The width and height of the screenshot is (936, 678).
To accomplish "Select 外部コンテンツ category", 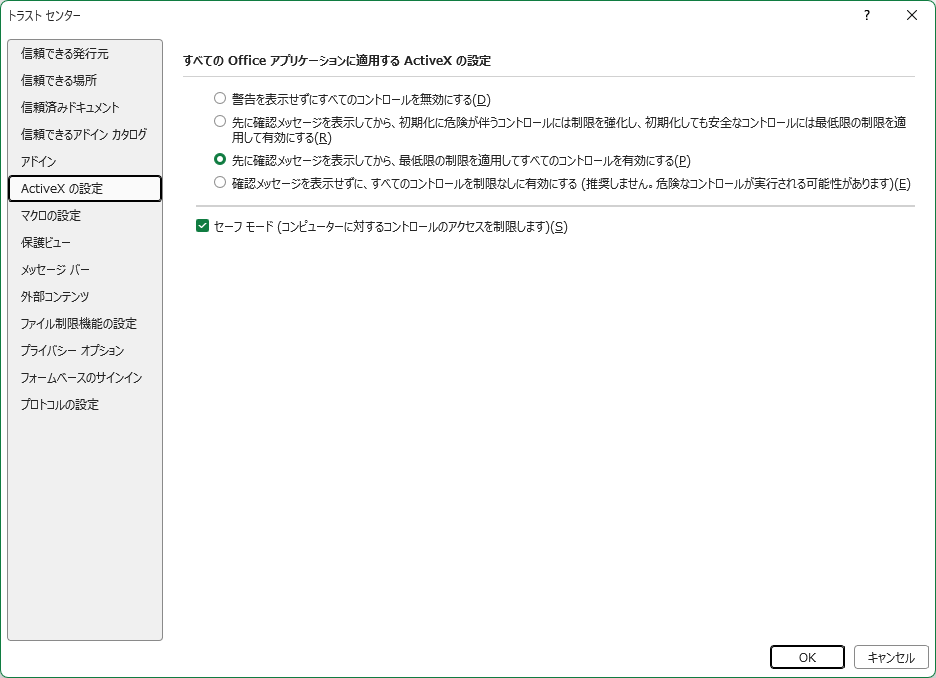I will pos(85,297).
